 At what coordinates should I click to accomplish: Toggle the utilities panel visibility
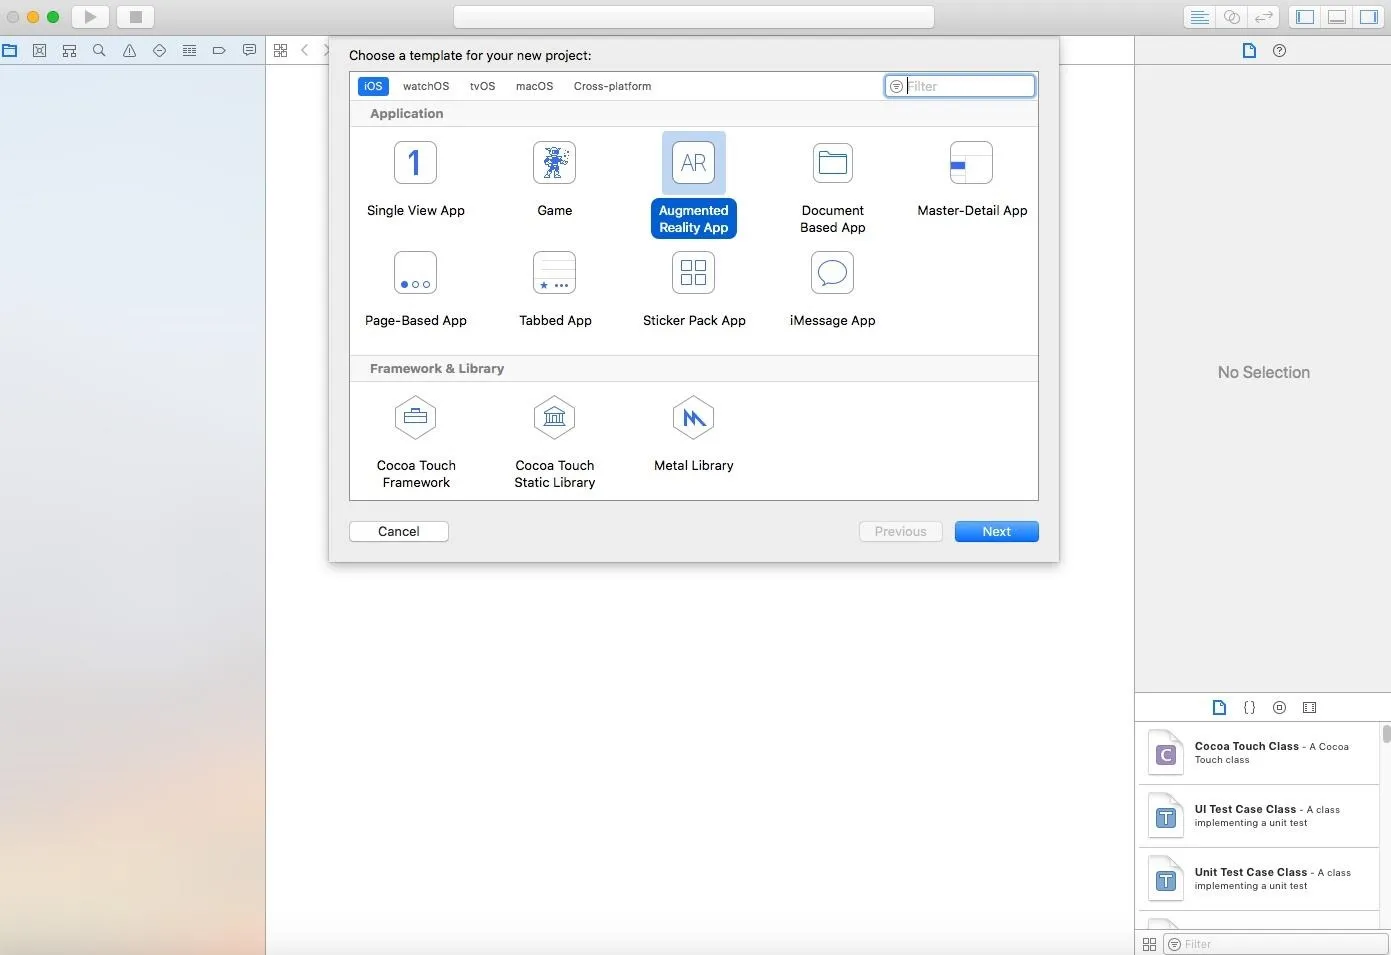click(x=1367, y=17)
